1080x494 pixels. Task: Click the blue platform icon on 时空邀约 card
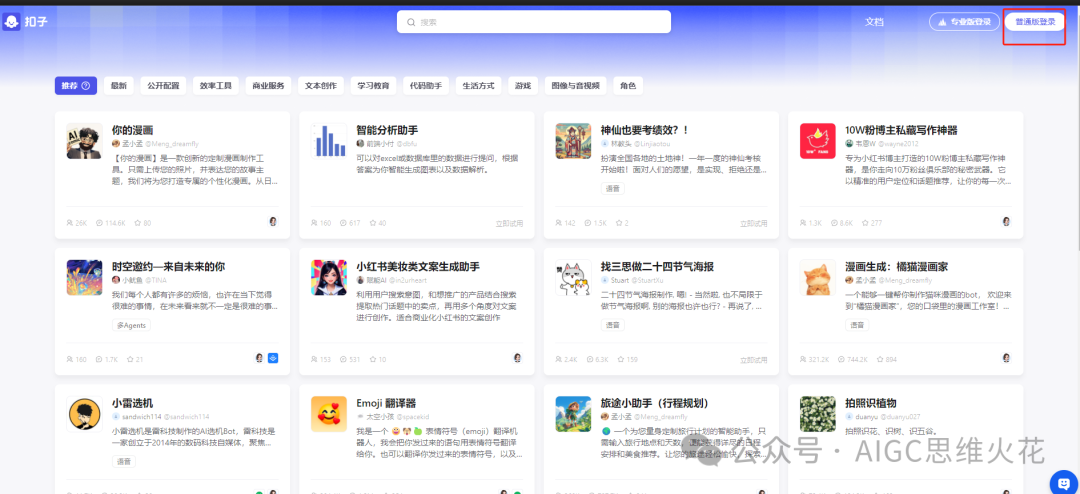[x=273, y=358]
